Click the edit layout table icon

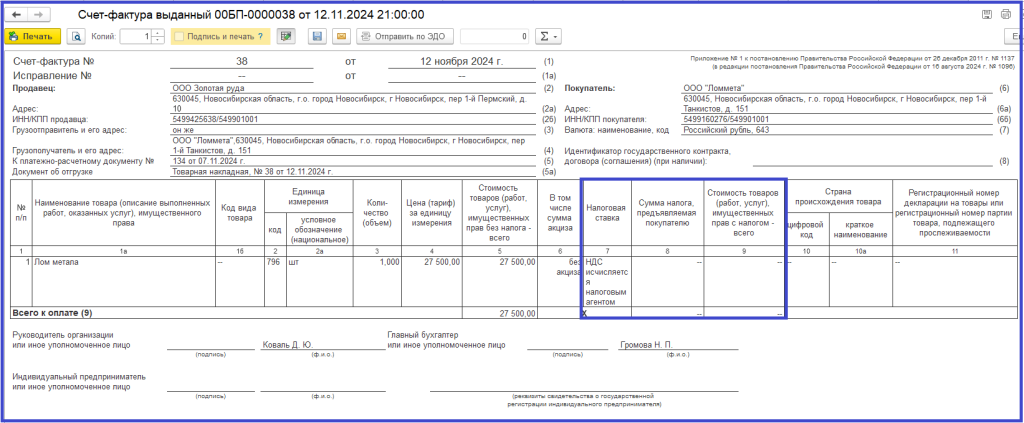(286, 37)
